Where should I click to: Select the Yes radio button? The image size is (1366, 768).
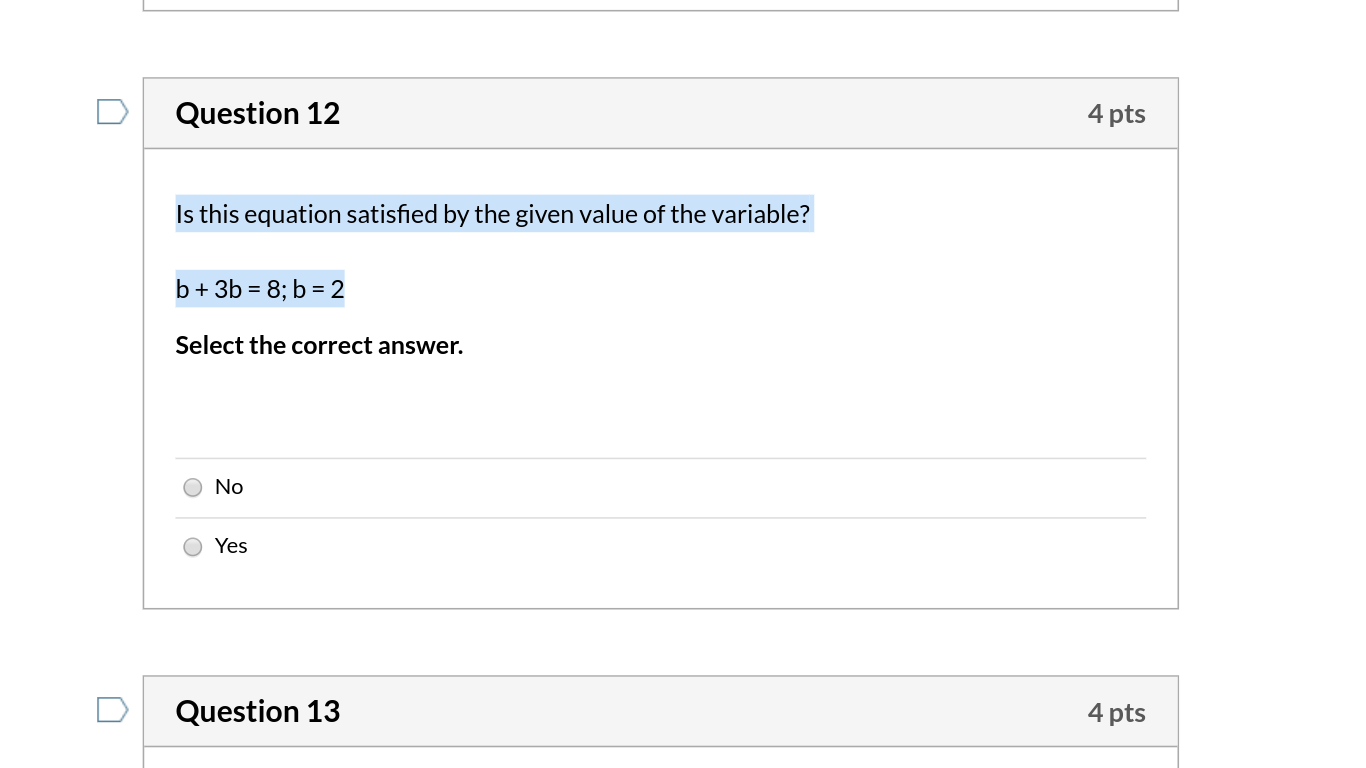coord(193,546)
